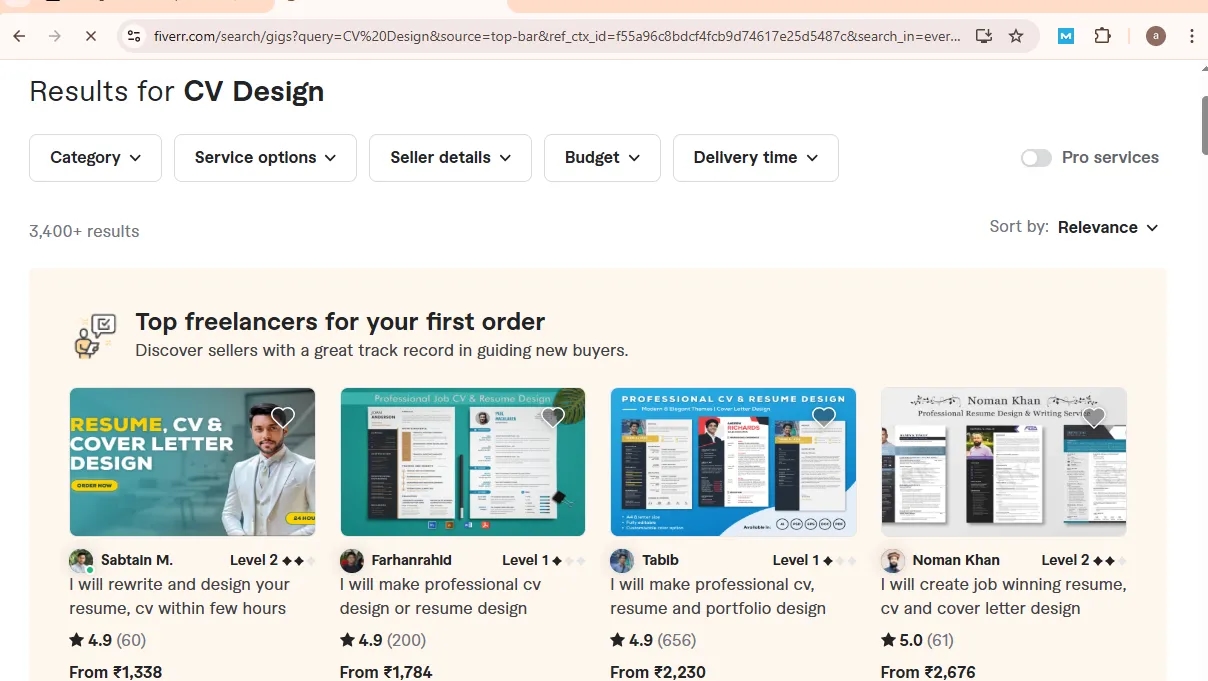
Task: Stop loading the page
Action: [90, 36]
